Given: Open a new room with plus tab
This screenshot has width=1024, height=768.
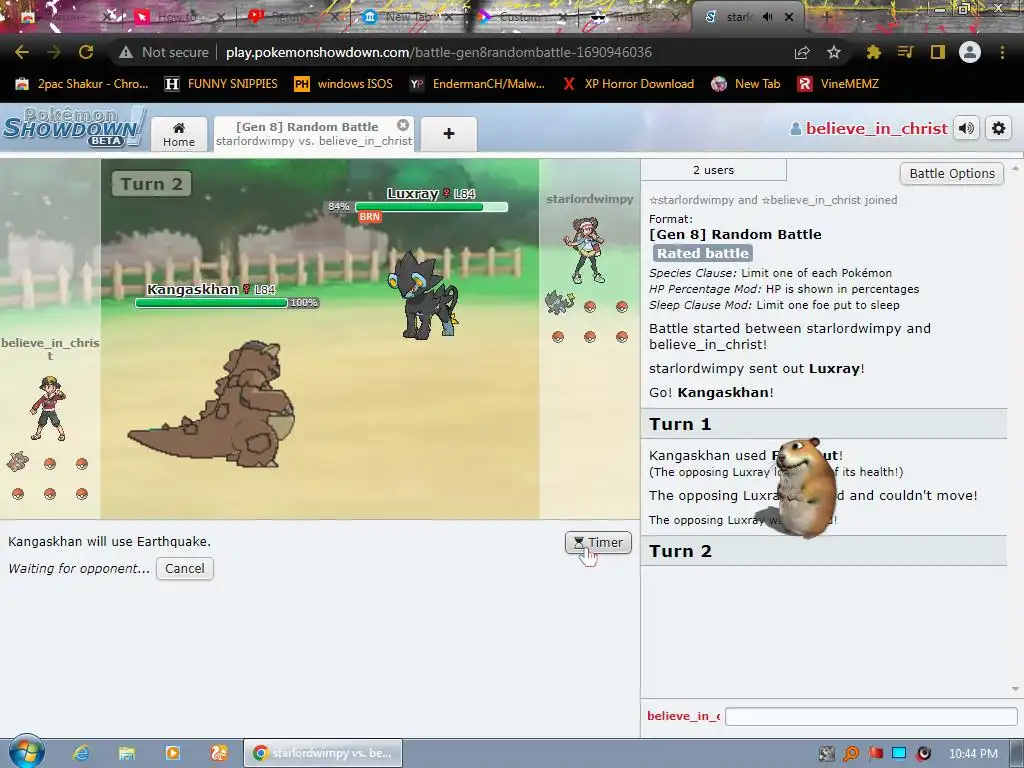Looking at the screenshot, I should pos(449,134).
